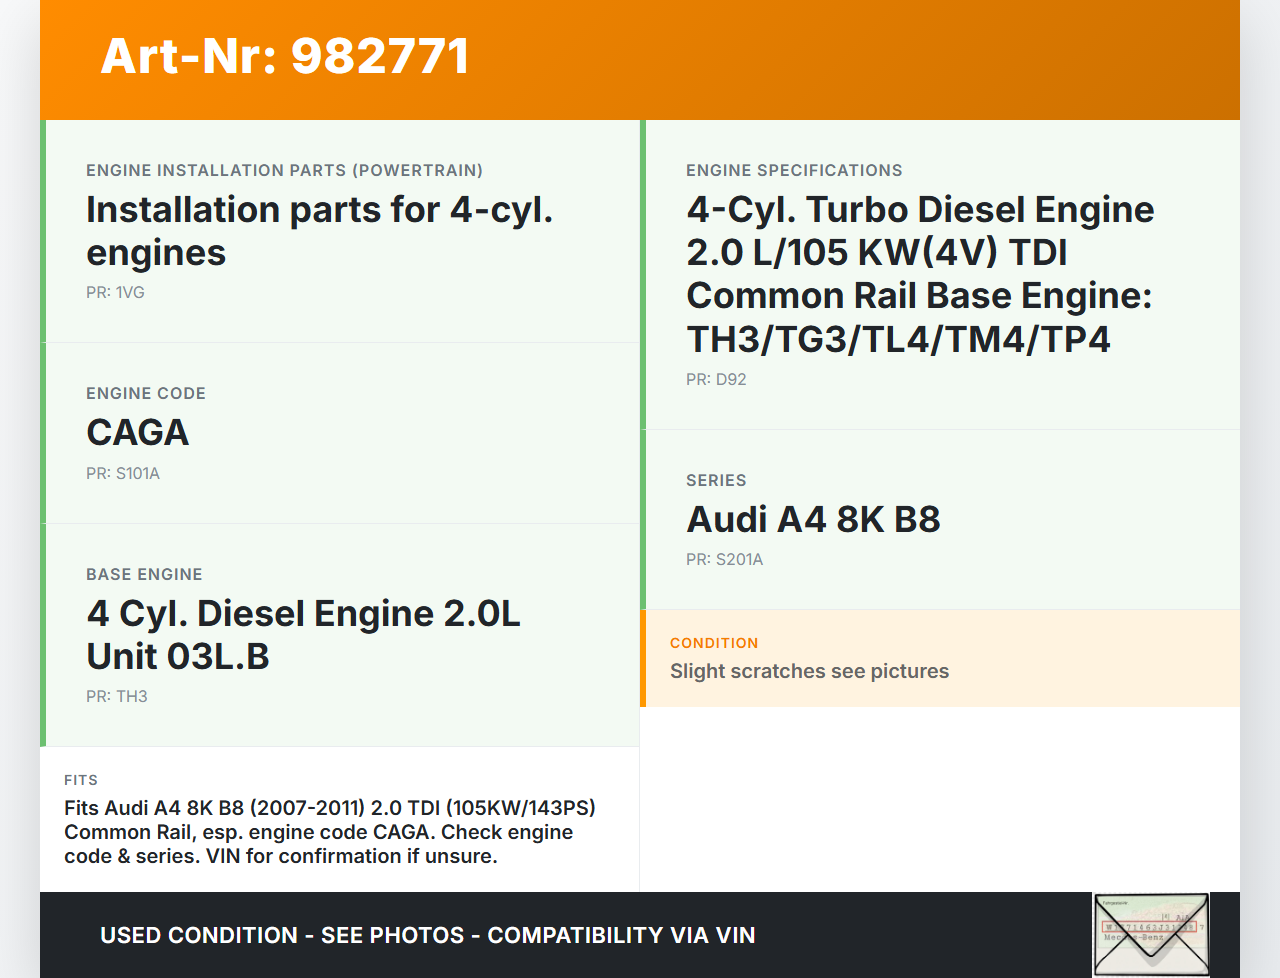Screen dimensions: 1280x978
Task: Click the PR: S201A code
Action: click(724, 560)
